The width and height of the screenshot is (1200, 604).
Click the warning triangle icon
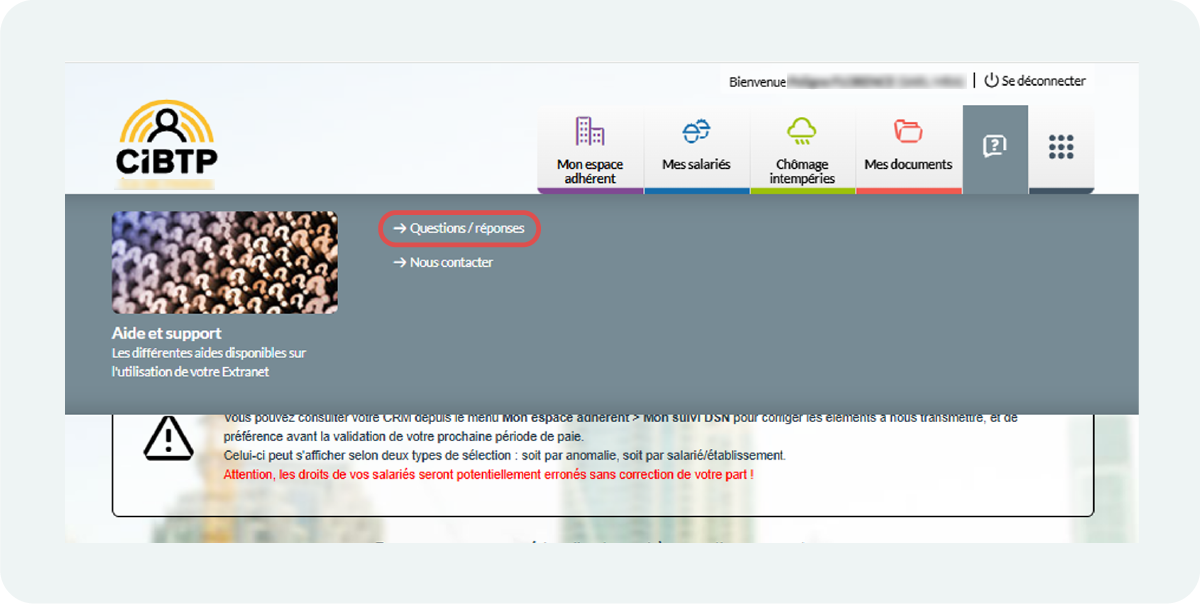(x=168, y=439)
